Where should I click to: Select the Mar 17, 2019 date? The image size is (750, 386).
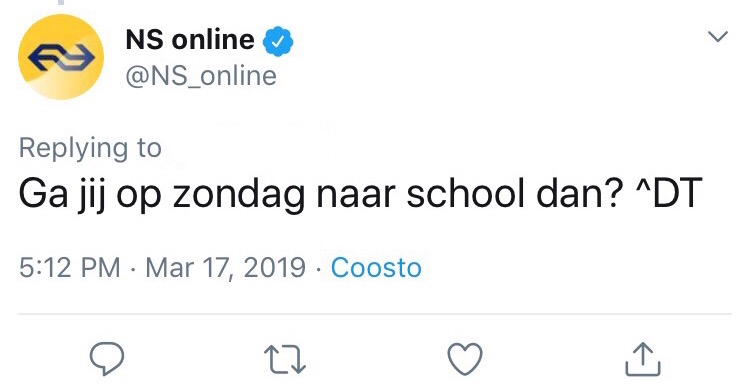coord(225,268)
